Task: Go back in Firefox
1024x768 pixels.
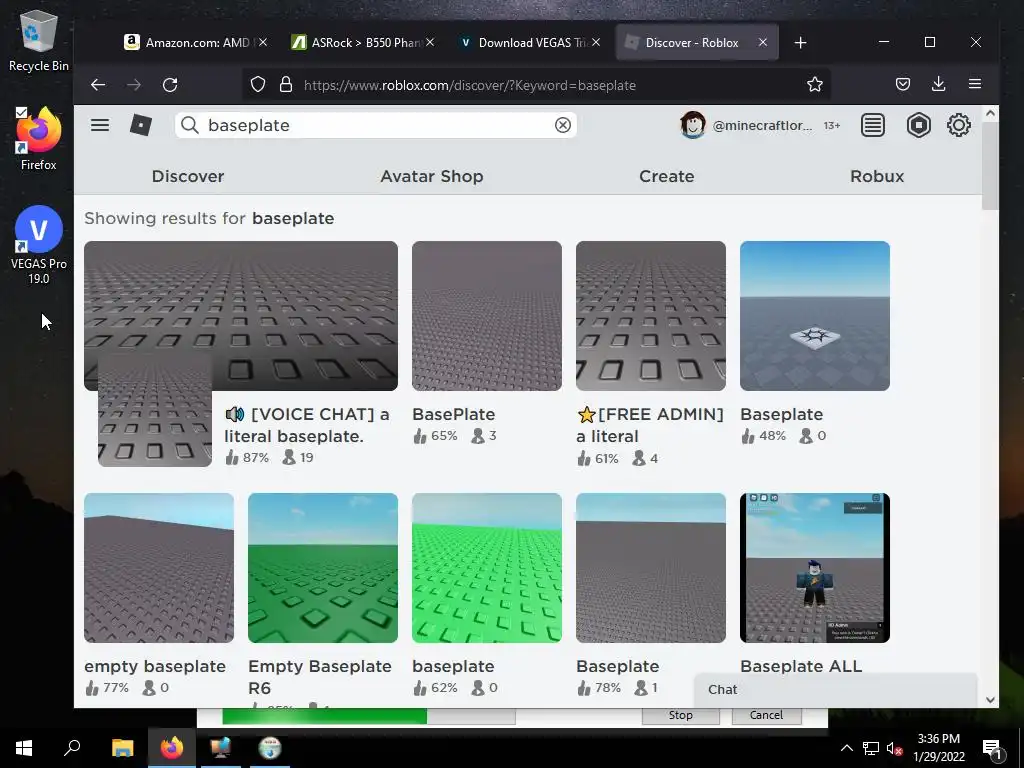Action: (x=98, y=85)
